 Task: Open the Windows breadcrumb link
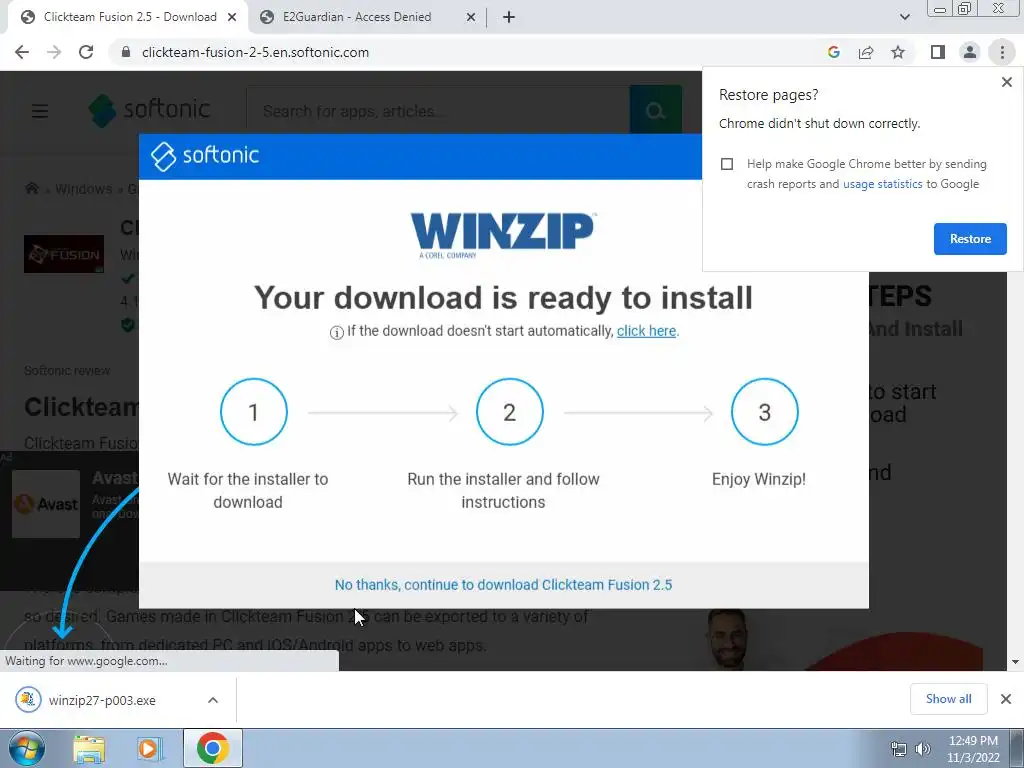pos(84,189)
